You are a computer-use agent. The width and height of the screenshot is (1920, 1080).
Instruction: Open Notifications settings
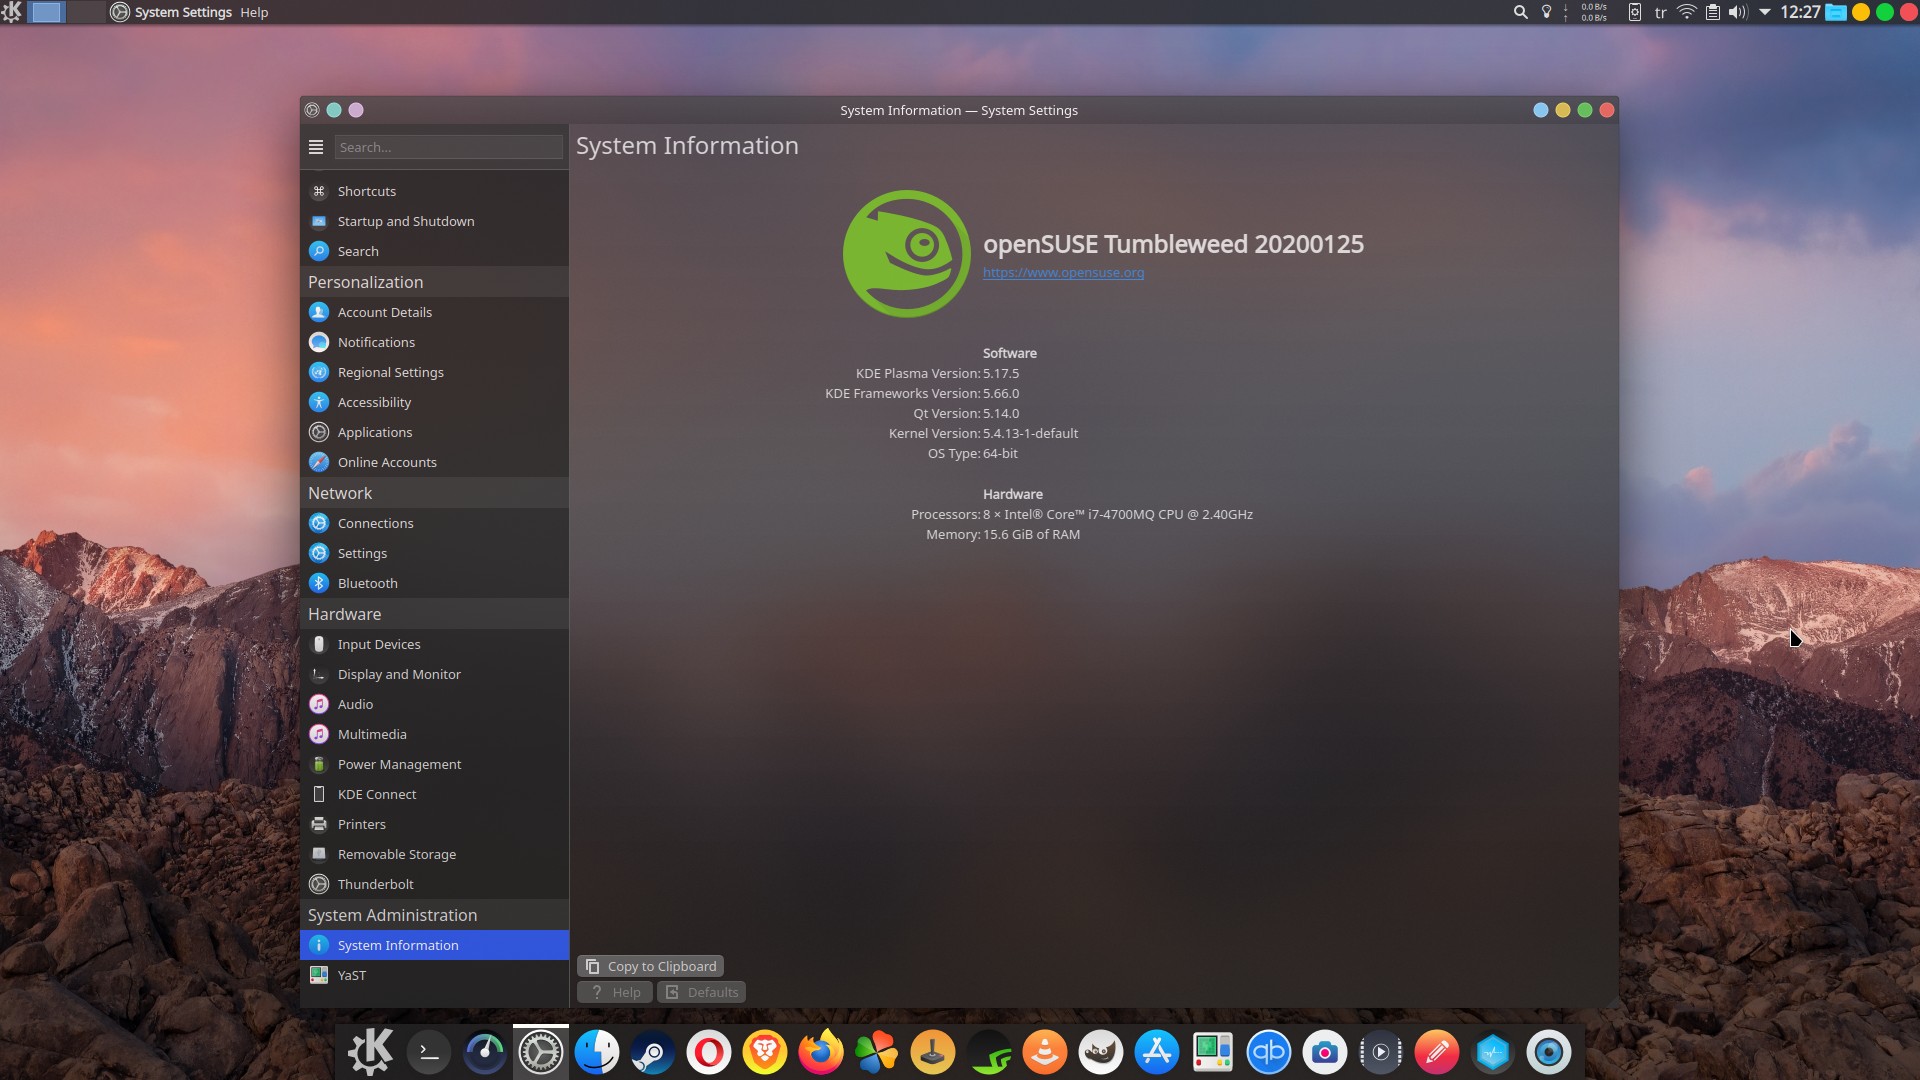[434, 342]
